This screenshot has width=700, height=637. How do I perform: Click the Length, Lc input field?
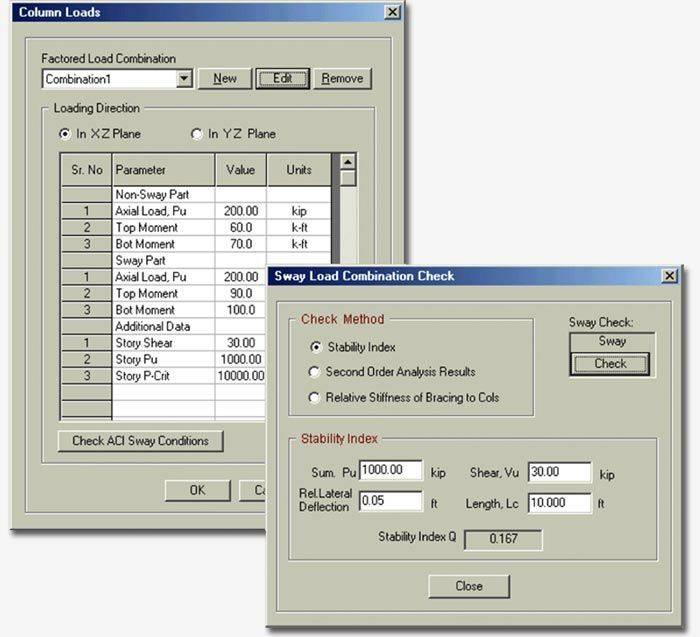coord(559,502)
